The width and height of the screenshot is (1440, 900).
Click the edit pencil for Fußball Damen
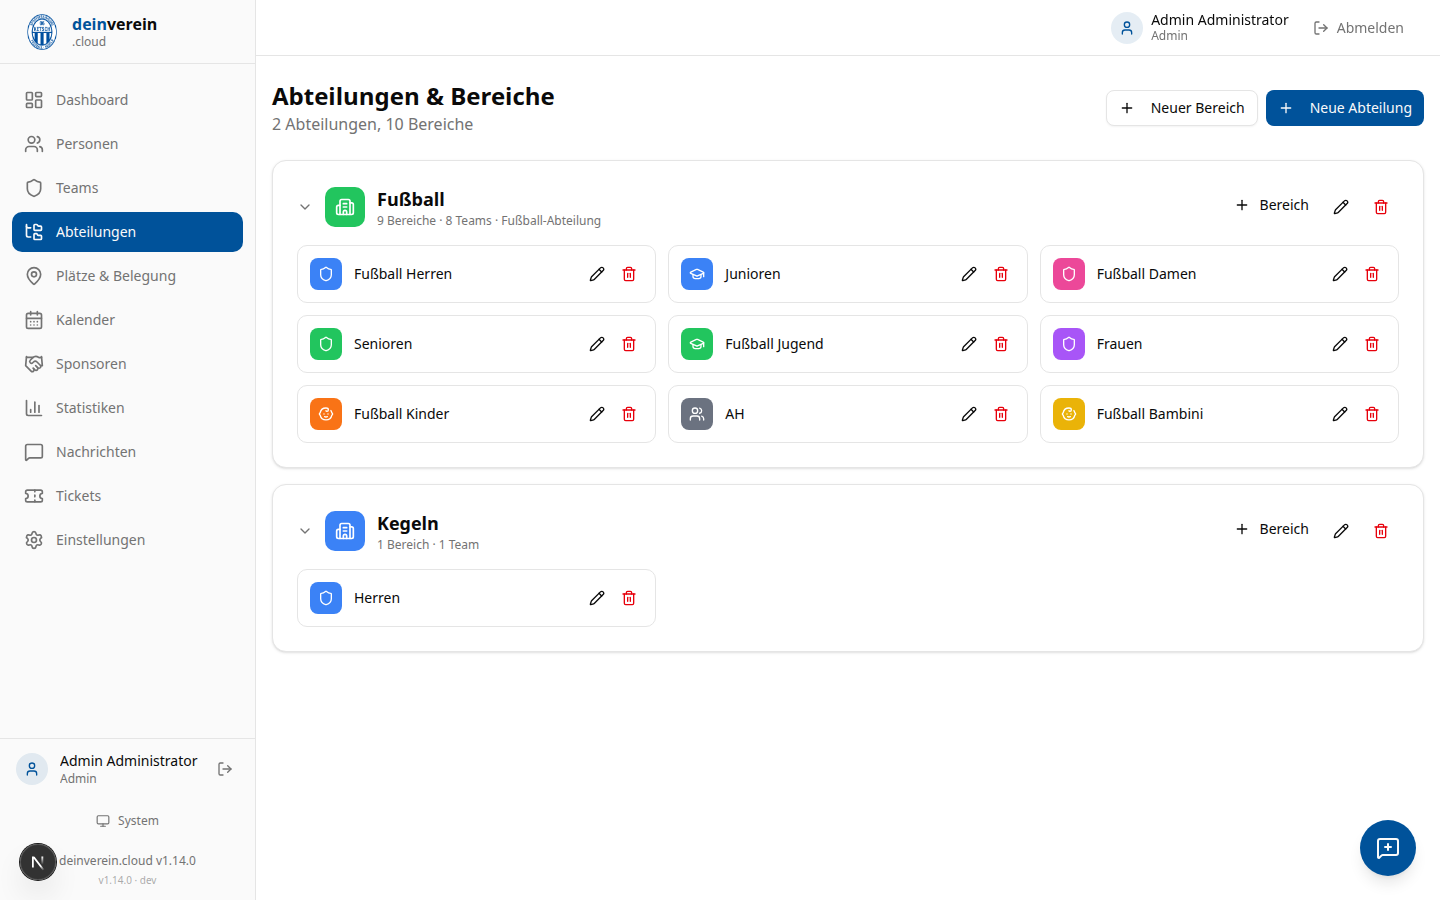1340,274
